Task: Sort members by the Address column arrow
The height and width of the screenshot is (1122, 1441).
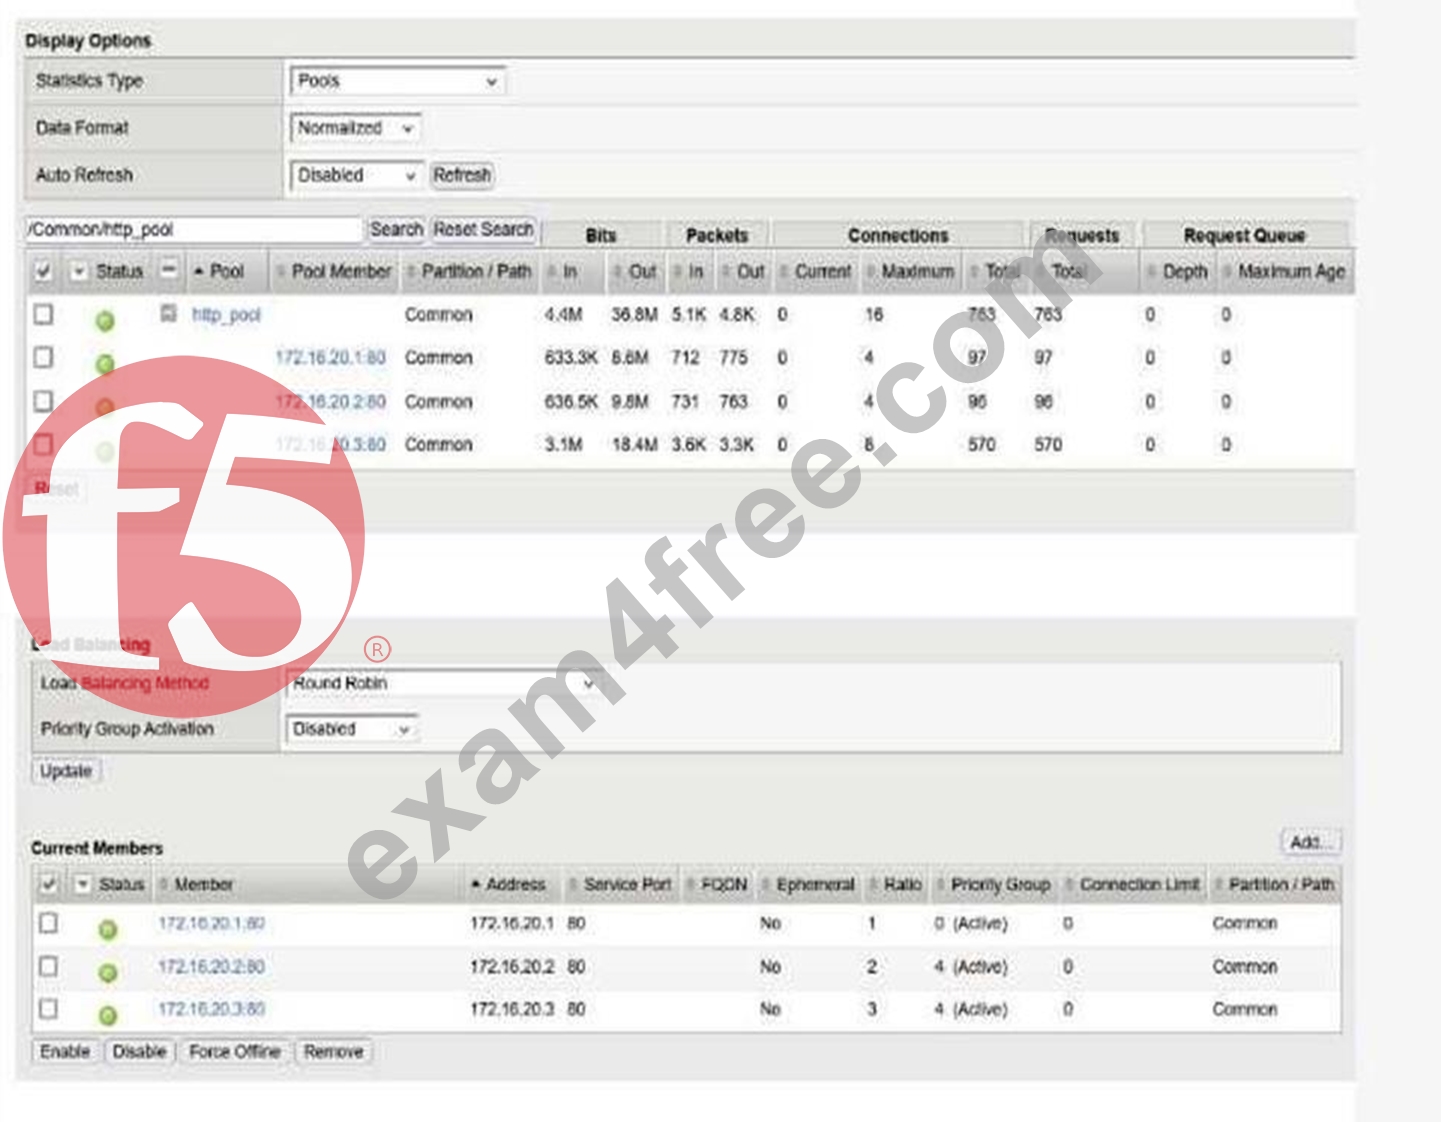Action: [x=476, y=885]
